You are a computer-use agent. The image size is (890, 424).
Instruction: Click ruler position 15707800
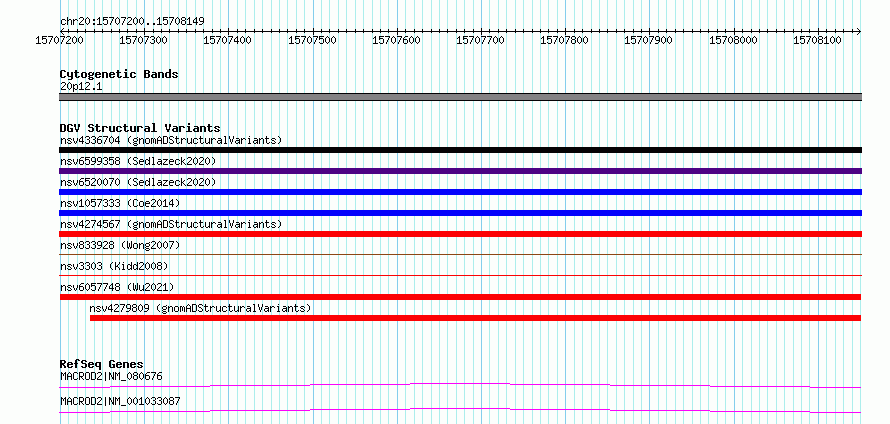[565, 40]
